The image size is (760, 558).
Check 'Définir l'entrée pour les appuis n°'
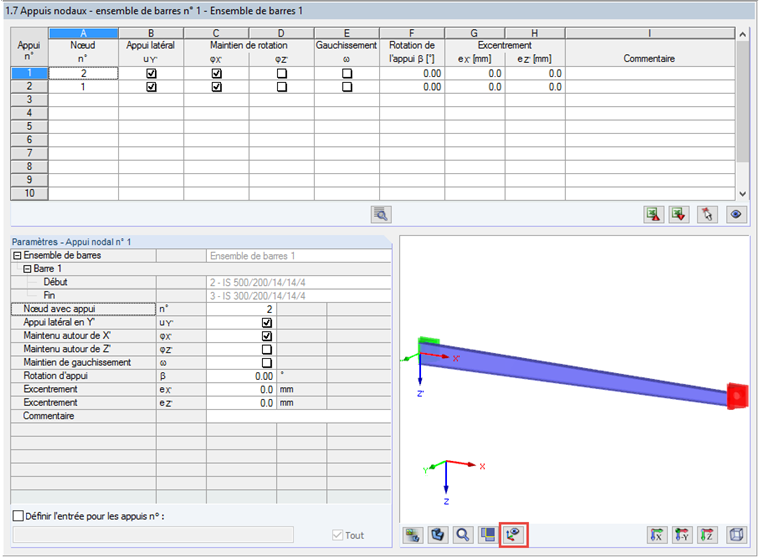click(18, 516)
